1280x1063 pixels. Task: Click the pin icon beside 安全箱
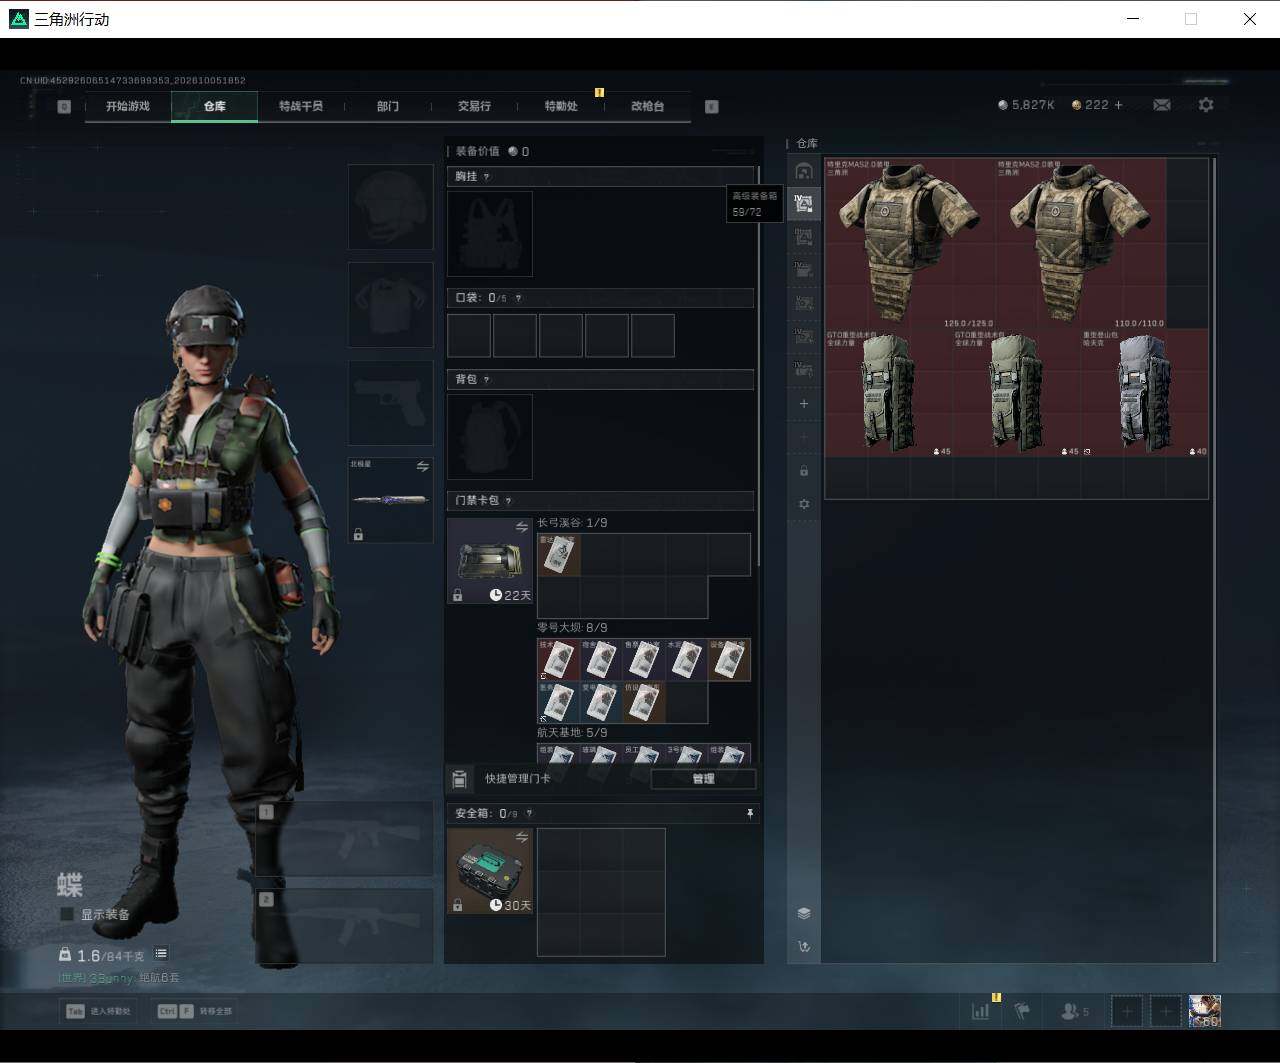tap(749, 814)
